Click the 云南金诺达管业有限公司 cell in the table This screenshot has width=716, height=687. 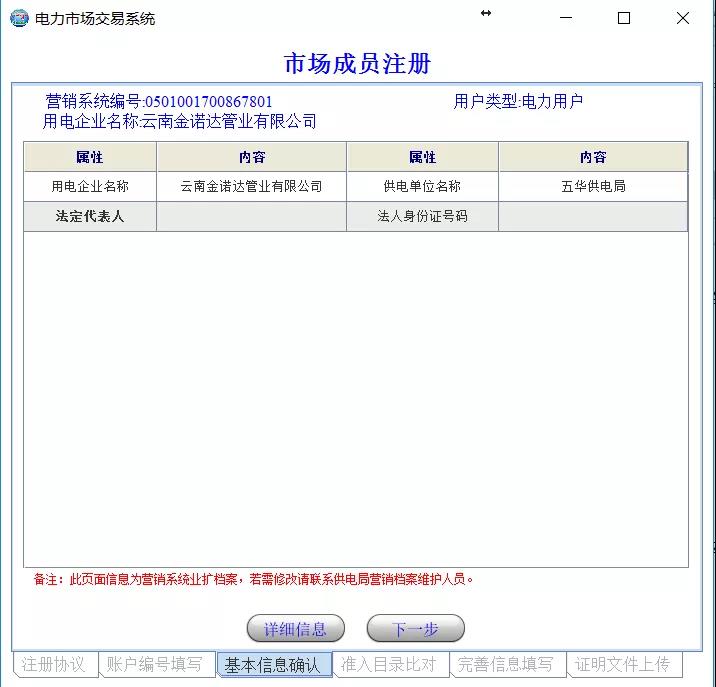tap(251, 186)
